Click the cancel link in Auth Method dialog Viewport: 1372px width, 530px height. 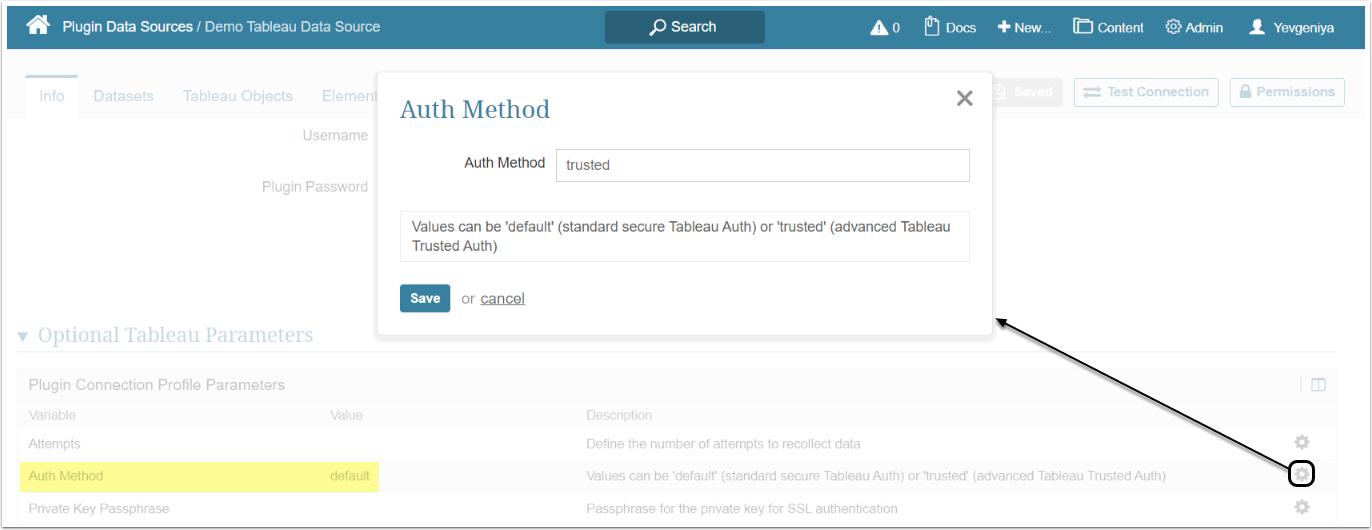pos(502,298)
